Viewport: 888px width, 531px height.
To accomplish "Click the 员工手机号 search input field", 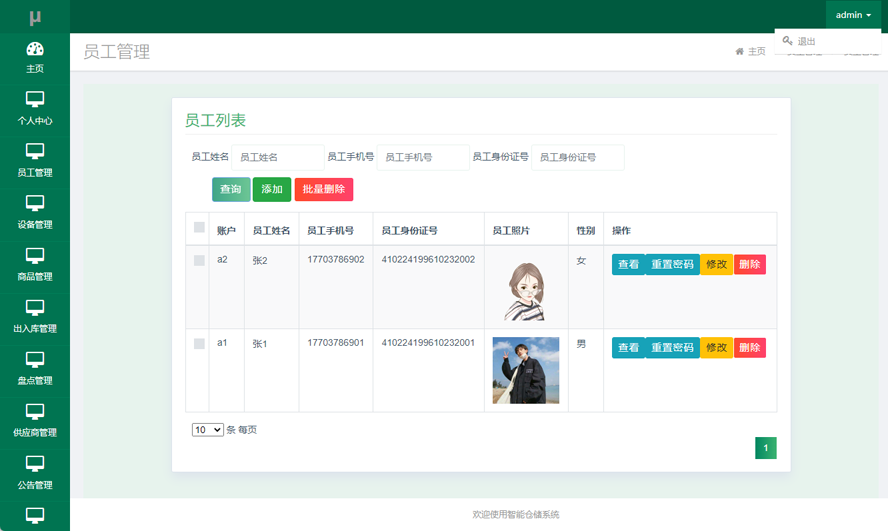I will tap(424, 157).
